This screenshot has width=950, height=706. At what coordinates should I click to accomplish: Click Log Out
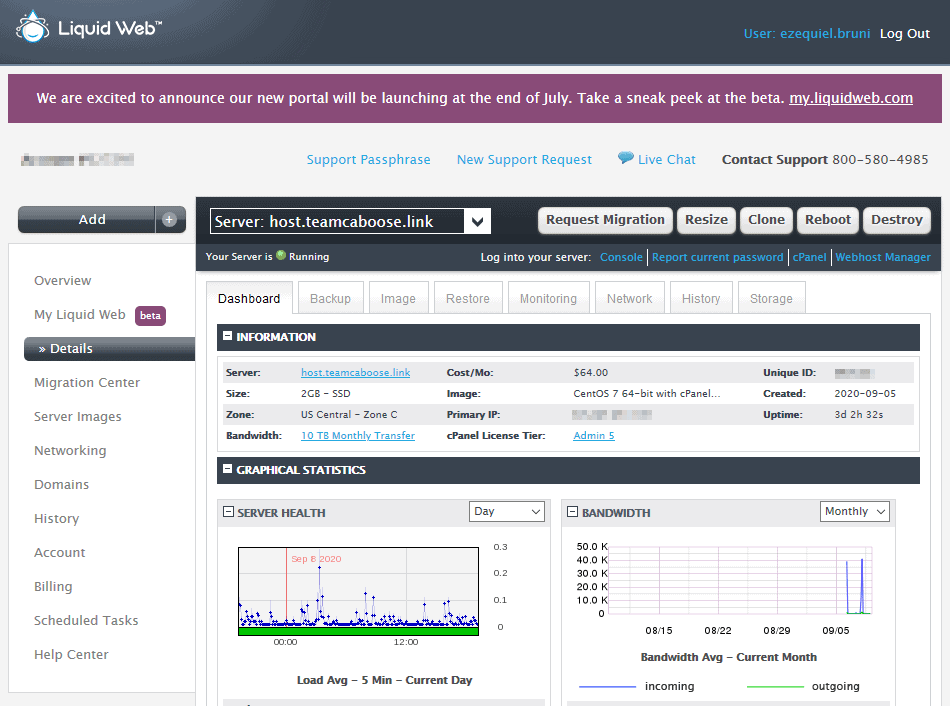click(x=905, y=34)
